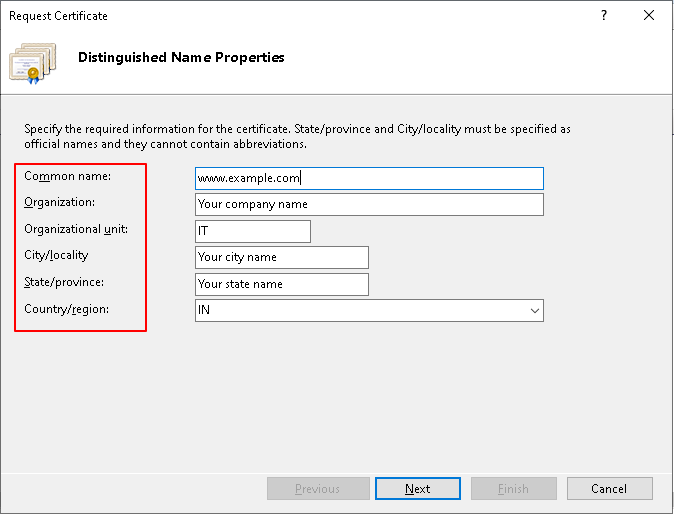Click the "Common name:" label
Screen dimensions: 674x515
coord(68,176)
